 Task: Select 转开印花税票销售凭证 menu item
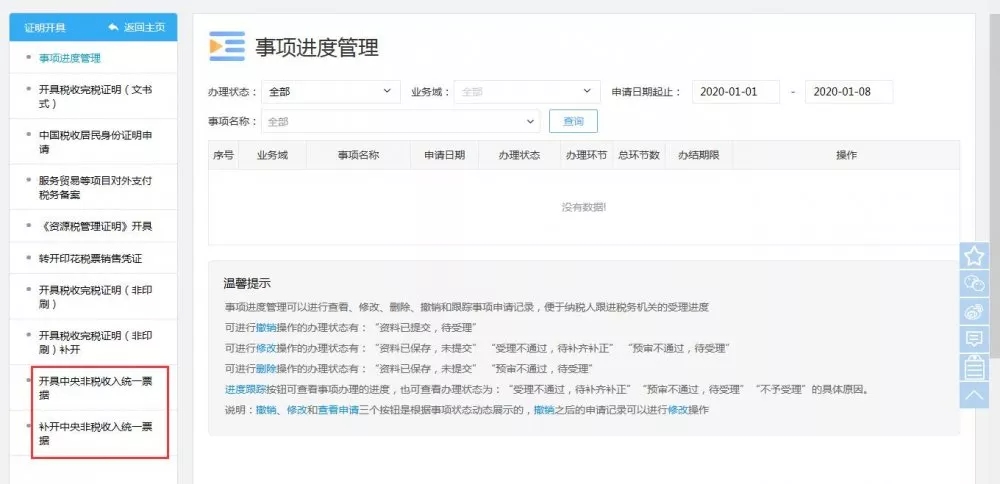(x=90, y=258)
